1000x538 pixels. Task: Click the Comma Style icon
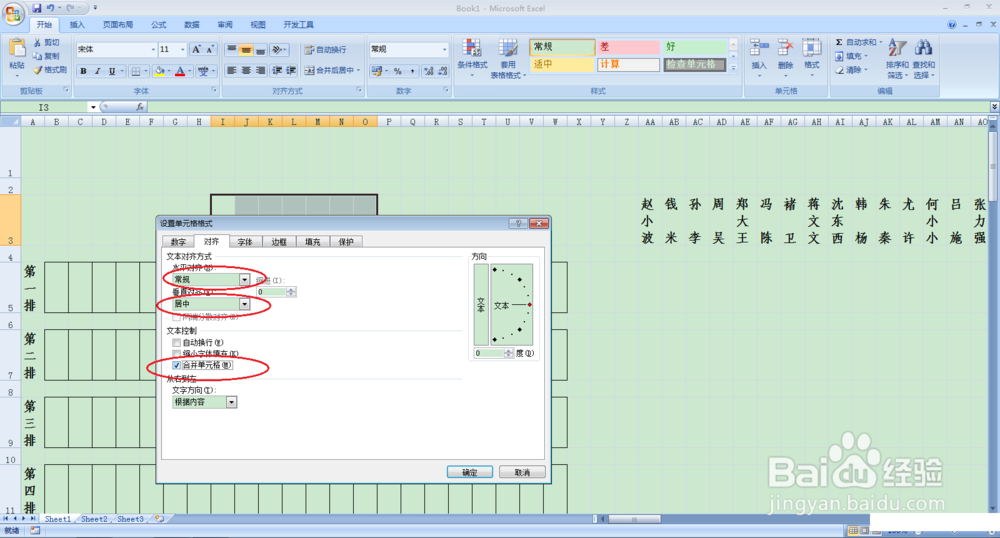[x=412, y=71]
